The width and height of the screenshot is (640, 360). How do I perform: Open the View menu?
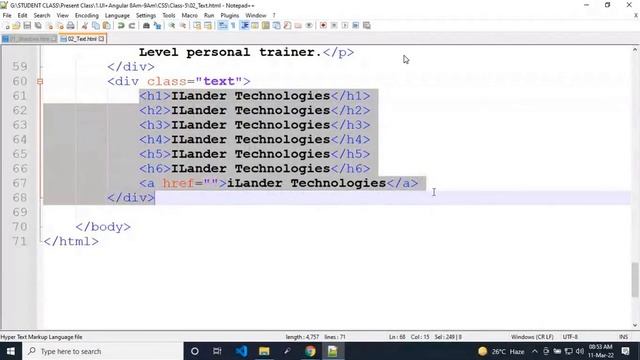62,16
